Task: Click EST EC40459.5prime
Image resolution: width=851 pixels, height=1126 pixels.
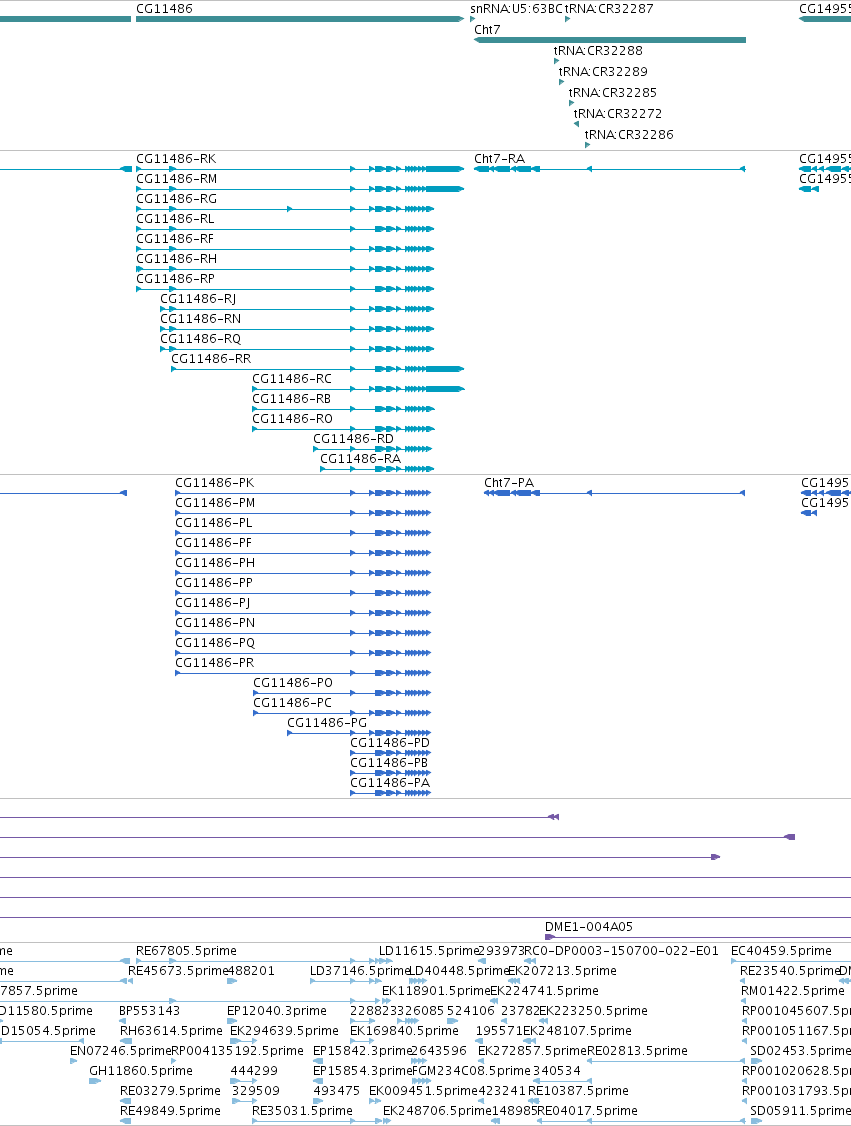Action: coord(781,951)
